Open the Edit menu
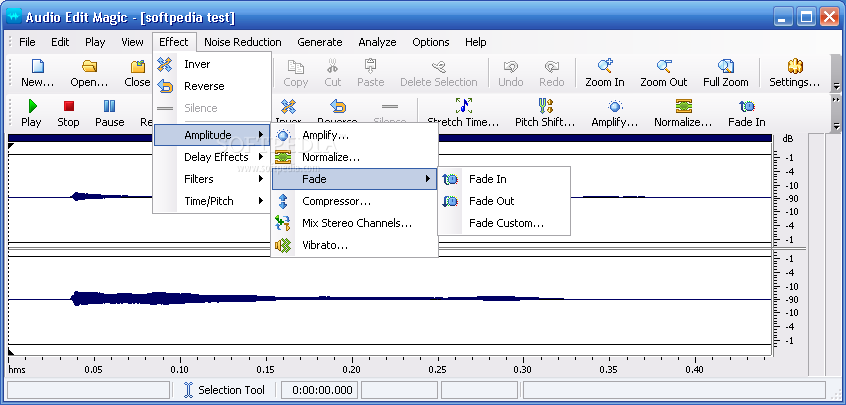Viewport: 846px width, 405px height. point(60,42)
